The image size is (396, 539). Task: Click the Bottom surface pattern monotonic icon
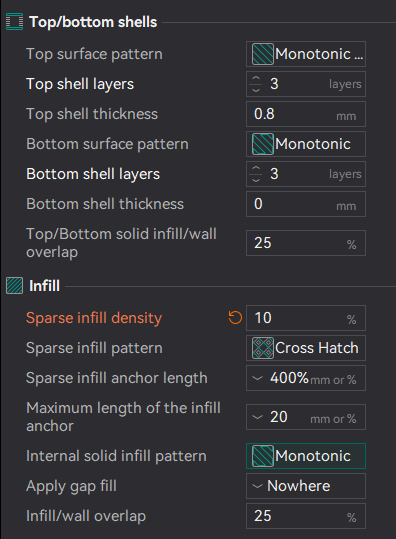pyautogui.click(x=263, y=144)
